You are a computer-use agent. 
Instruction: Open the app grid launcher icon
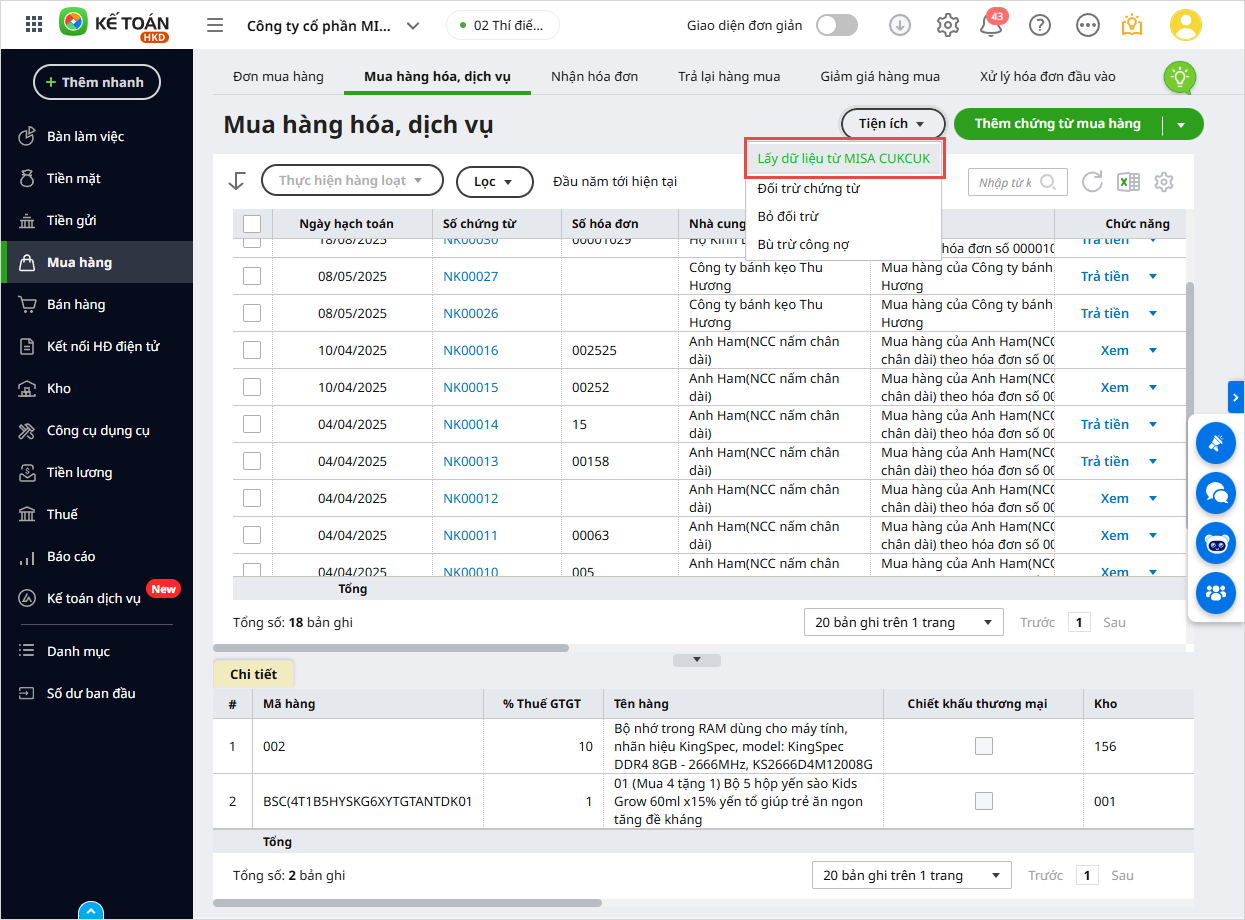pyautogui.click(x=34, y=25)
